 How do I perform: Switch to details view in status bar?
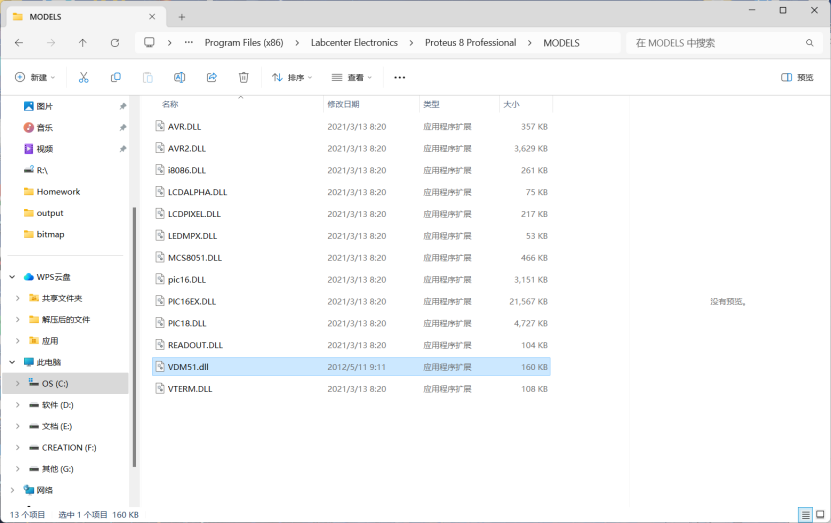coord(806,514)
